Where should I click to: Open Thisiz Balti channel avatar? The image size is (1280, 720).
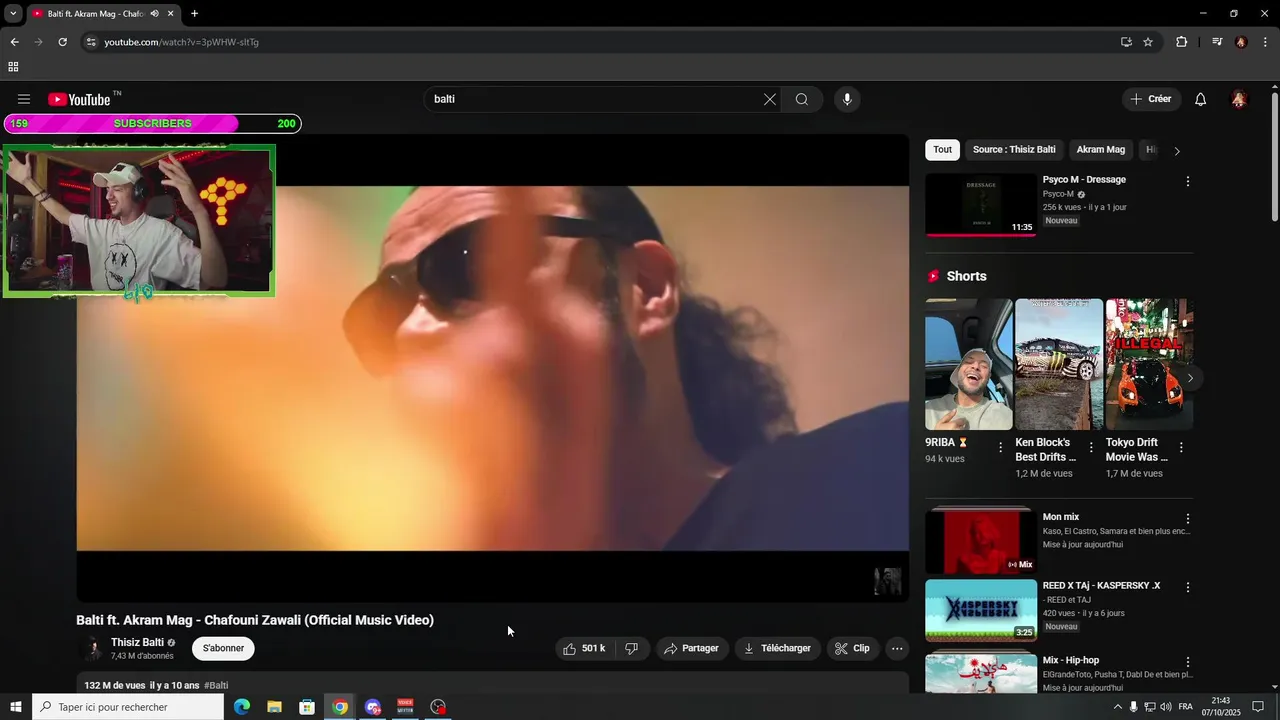click(91, 649)
